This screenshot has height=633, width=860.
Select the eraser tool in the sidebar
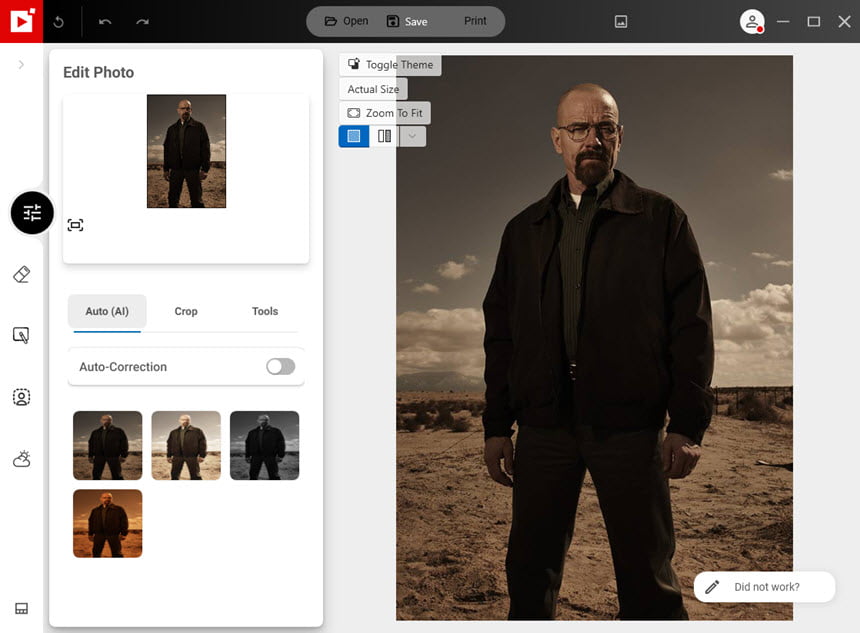coord(21,274)
